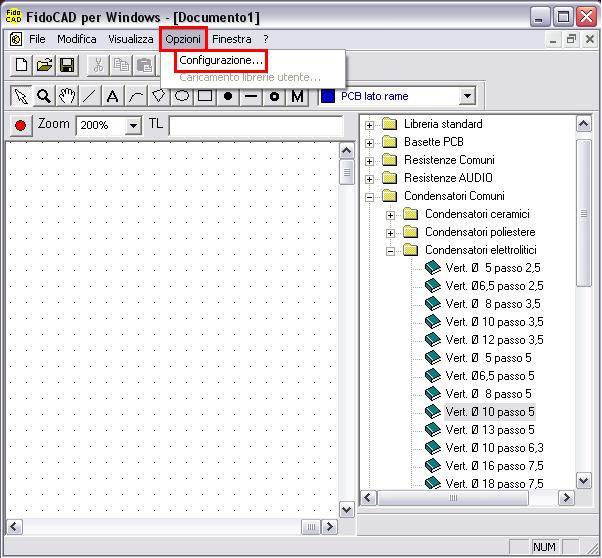
Task: Open the File menu
Action: point(37,39)
